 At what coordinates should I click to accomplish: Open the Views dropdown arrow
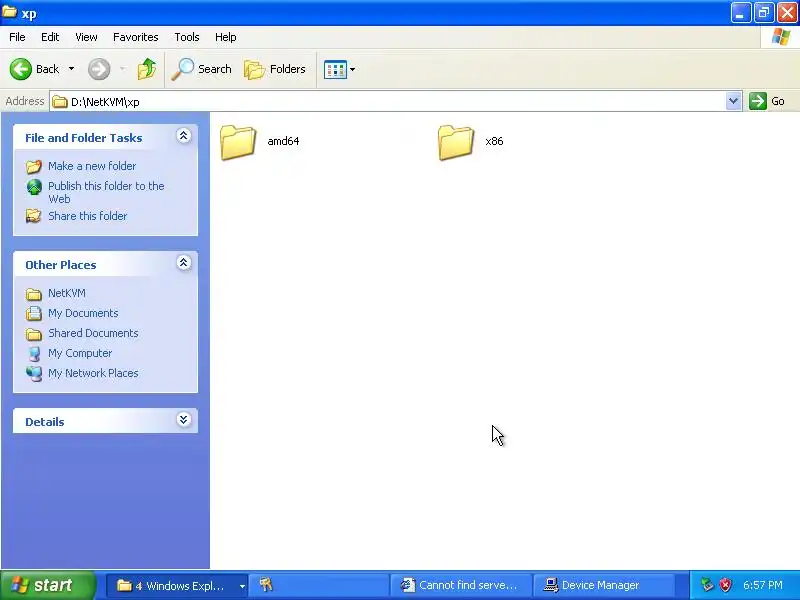[353, 69]
